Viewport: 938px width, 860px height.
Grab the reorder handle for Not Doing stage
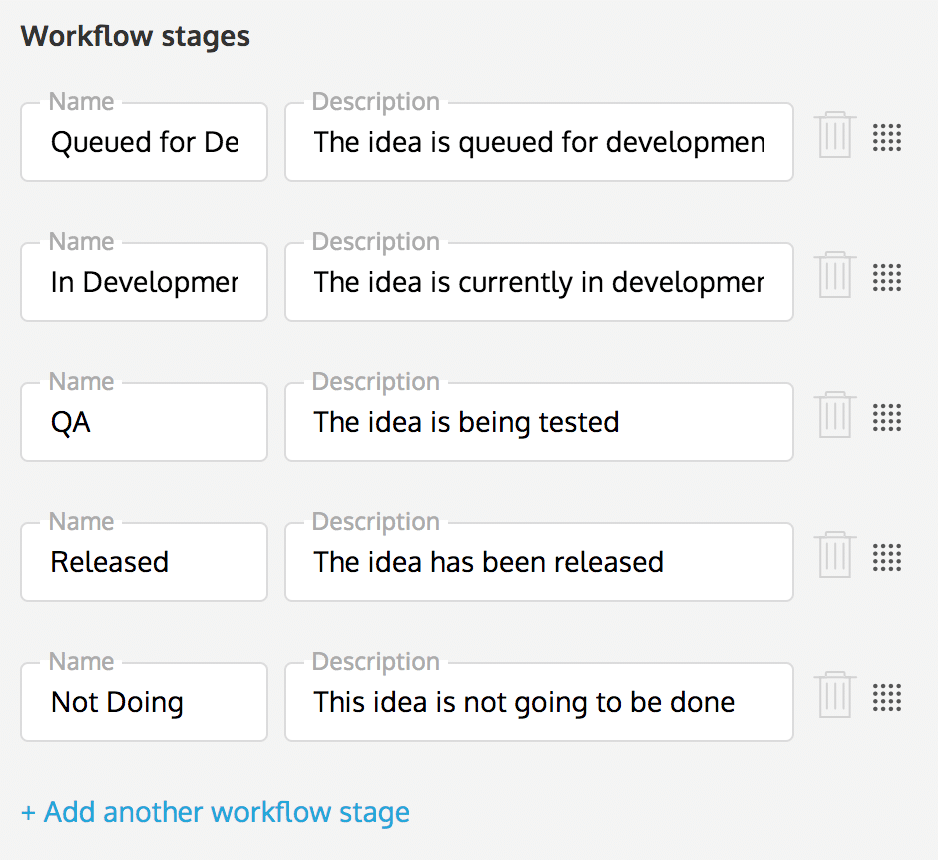coord(887,697)
